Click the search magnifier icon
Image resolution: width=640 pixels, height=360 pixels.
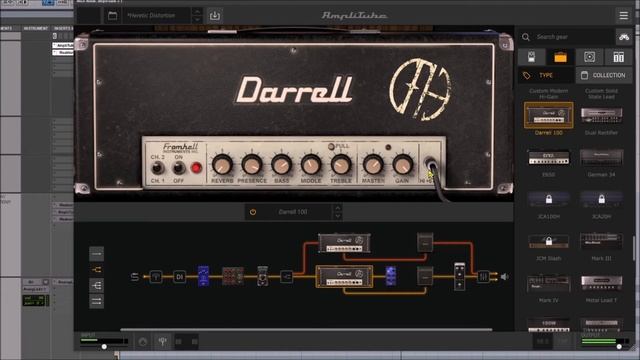(x=526, y=37)
